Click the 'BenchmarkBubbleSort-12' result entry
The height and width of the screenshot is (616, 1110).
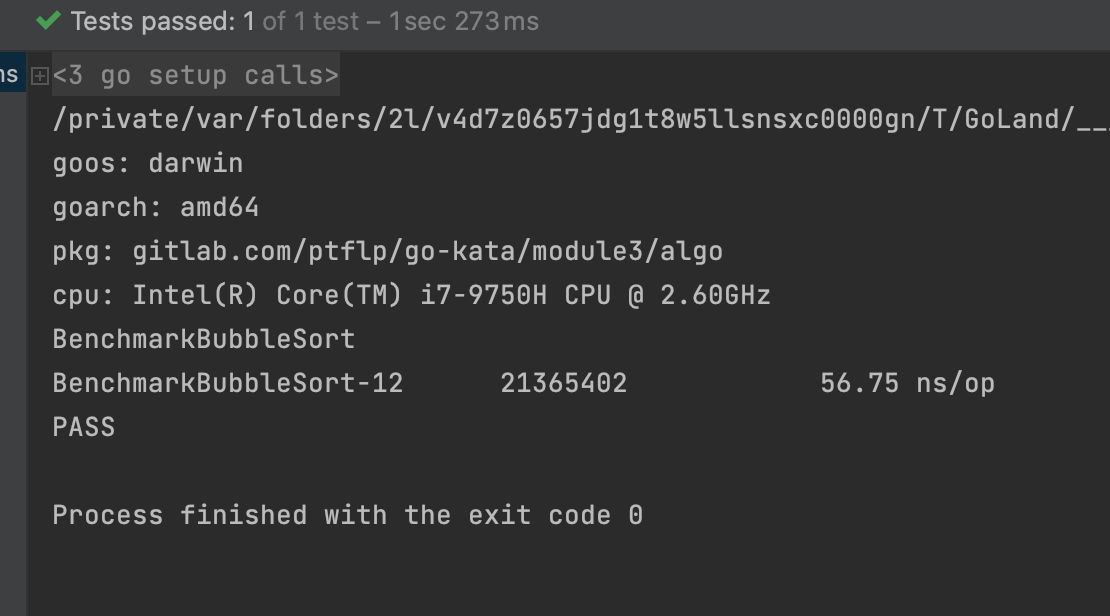[x=227, y=383]
